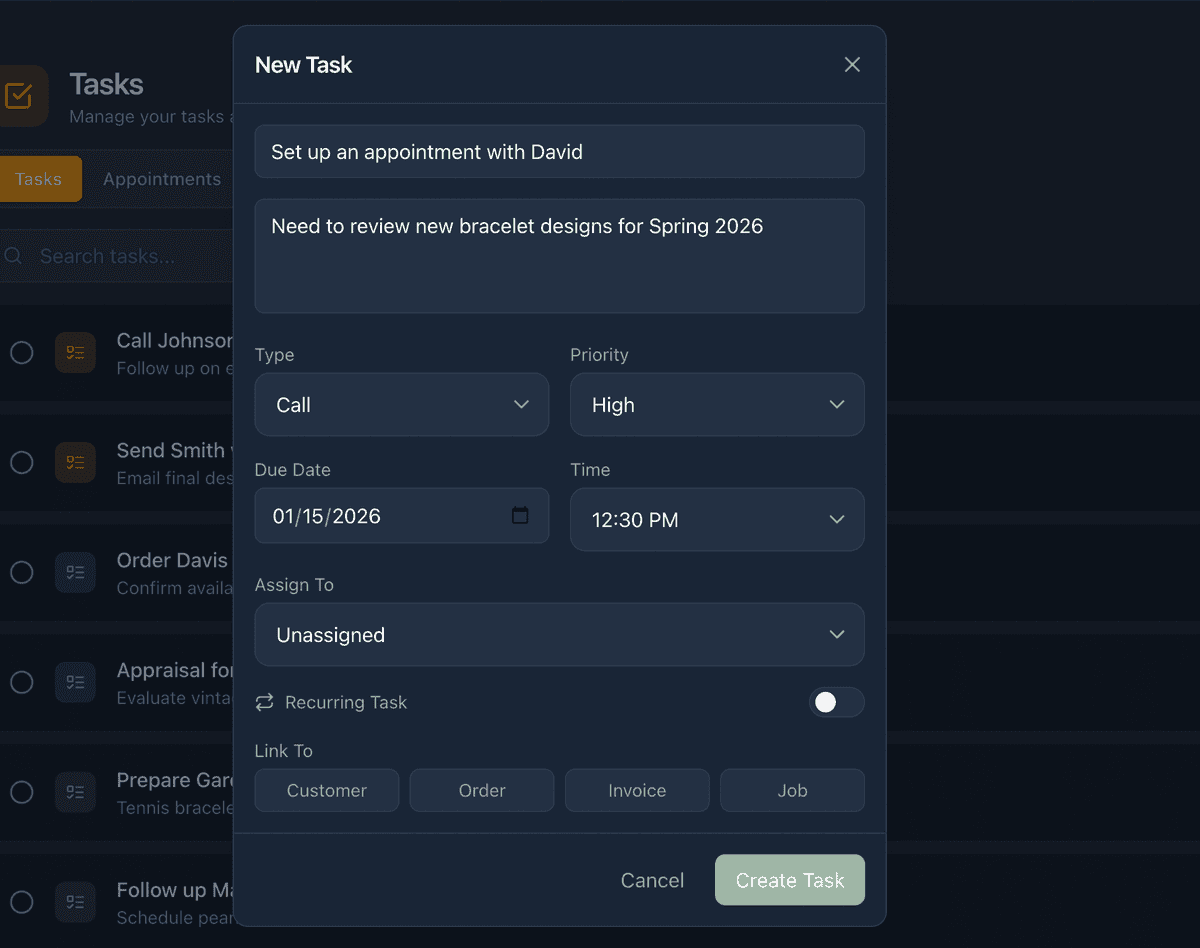Mark Prepare Gar... task complete

pyautogui.click(x=21, y=792)
